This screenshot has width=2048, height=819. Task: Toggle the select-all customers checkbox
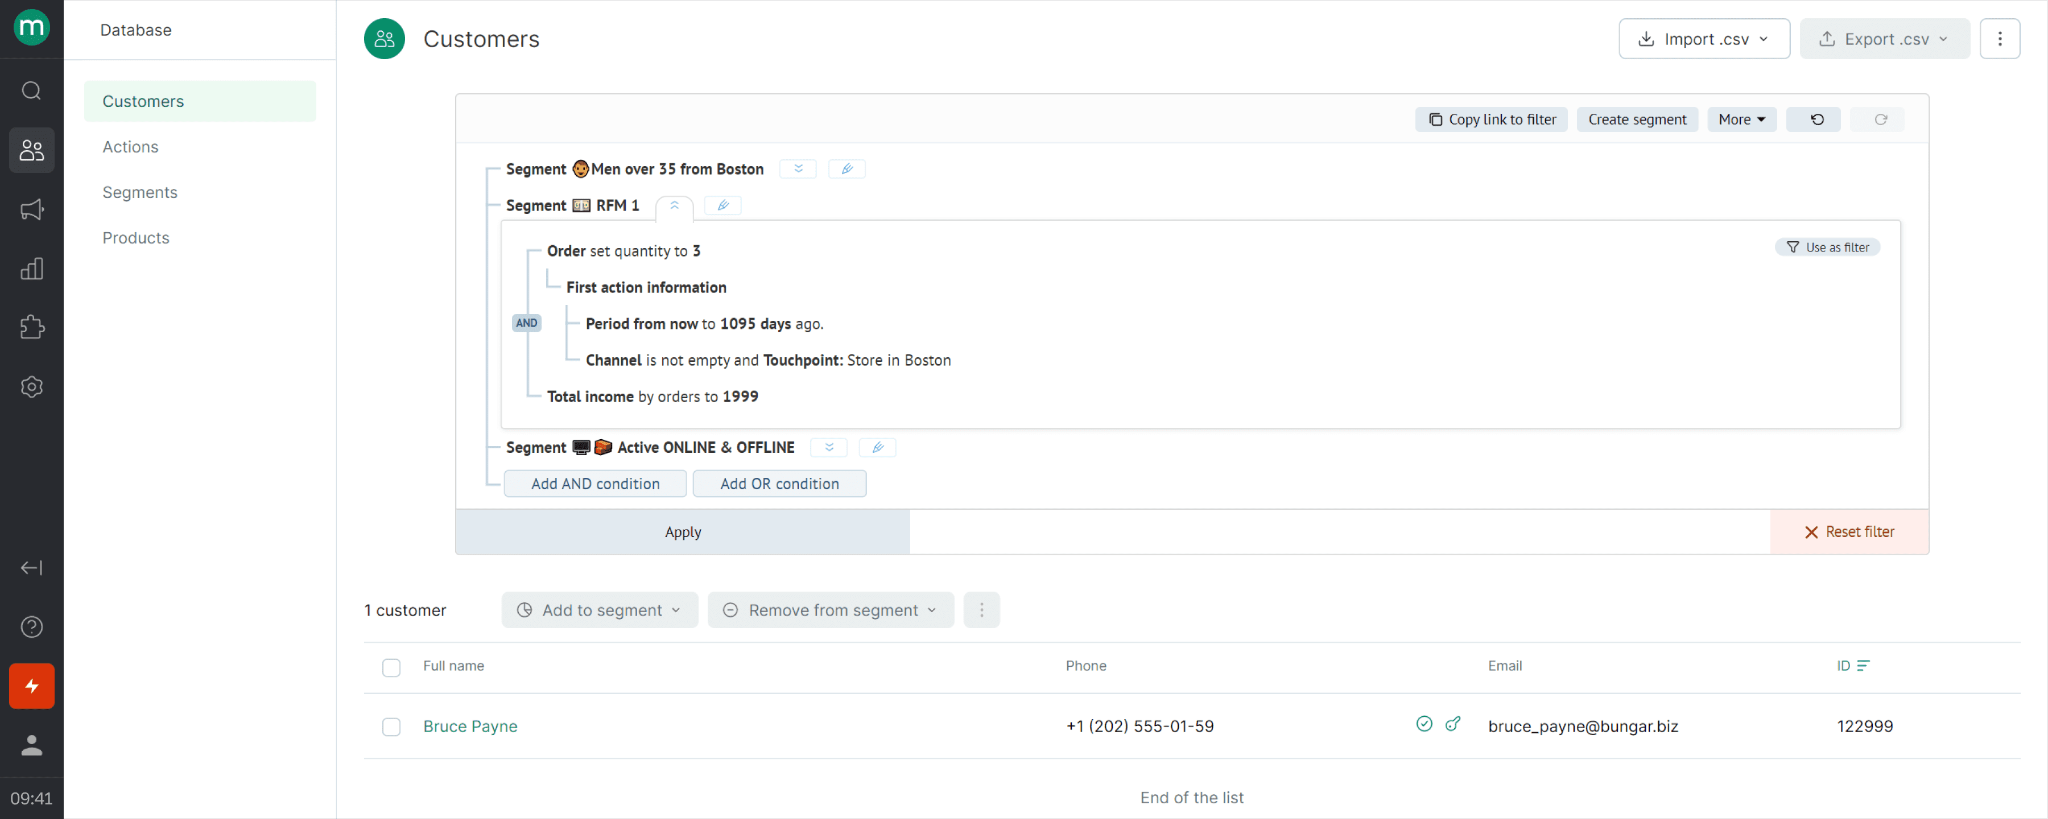pos(392,668)
